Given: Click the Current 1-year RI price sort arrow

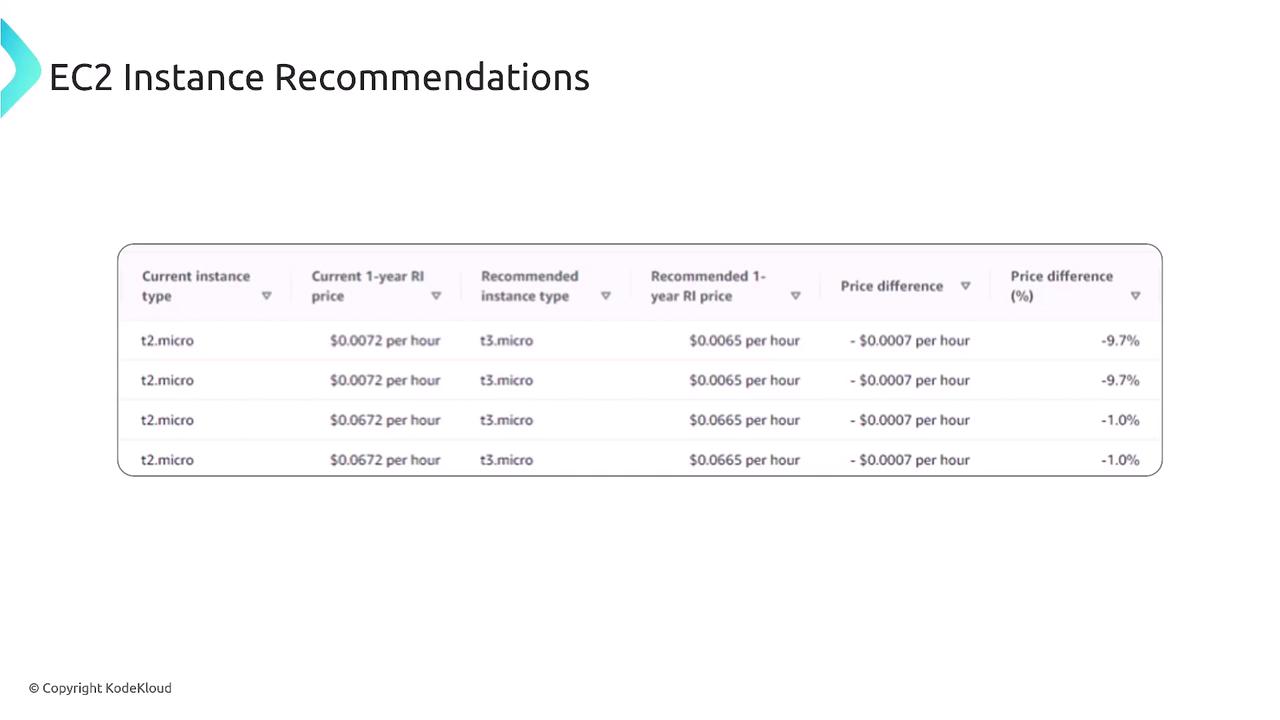Looking at the screenshot, I should [436, 296].
